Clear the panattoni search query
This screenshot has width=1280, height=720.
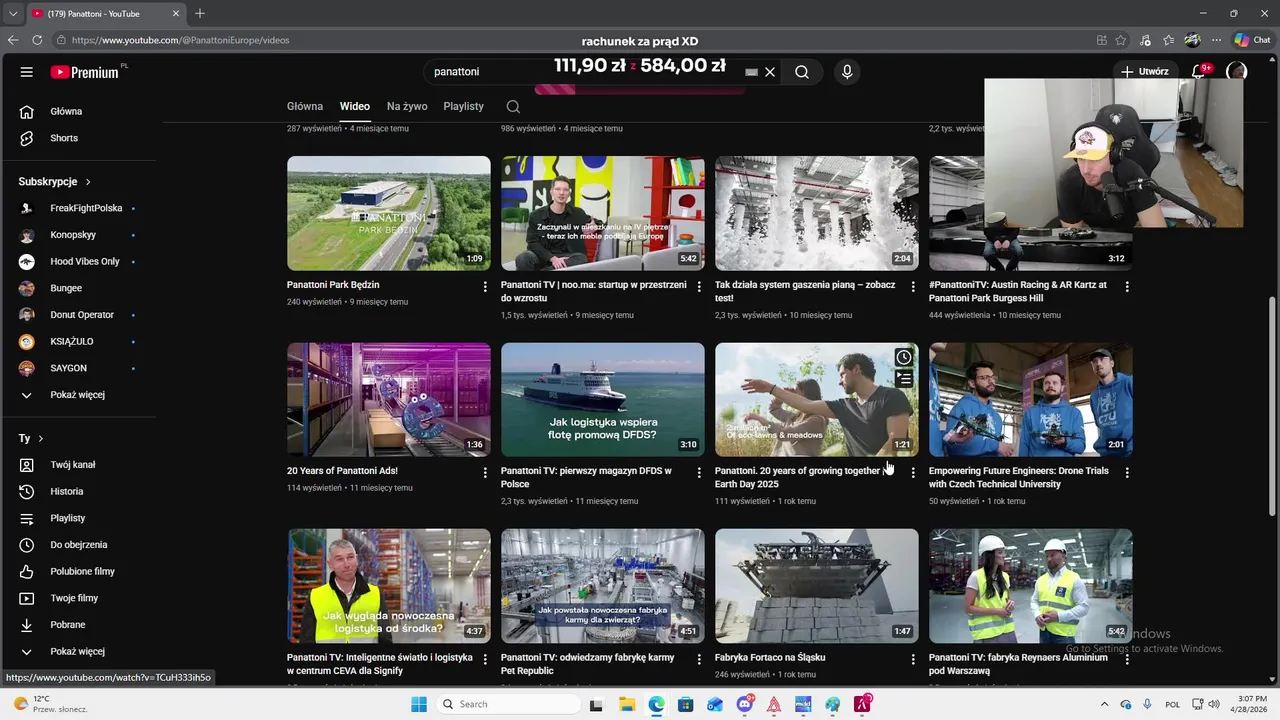770,72
